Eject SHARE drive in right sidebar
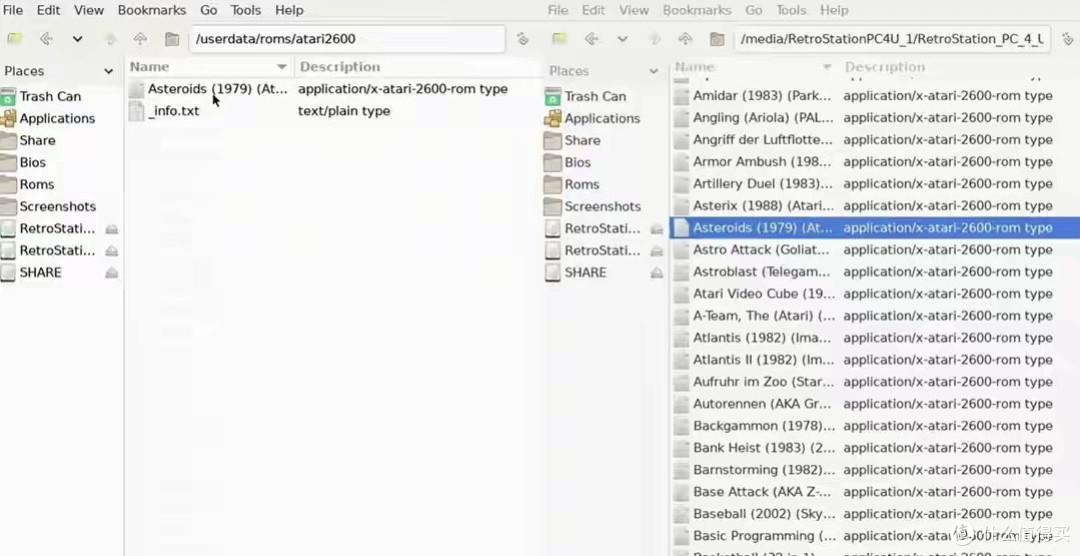Screen dimensions: 1080x556 click(x=656, y=273)
